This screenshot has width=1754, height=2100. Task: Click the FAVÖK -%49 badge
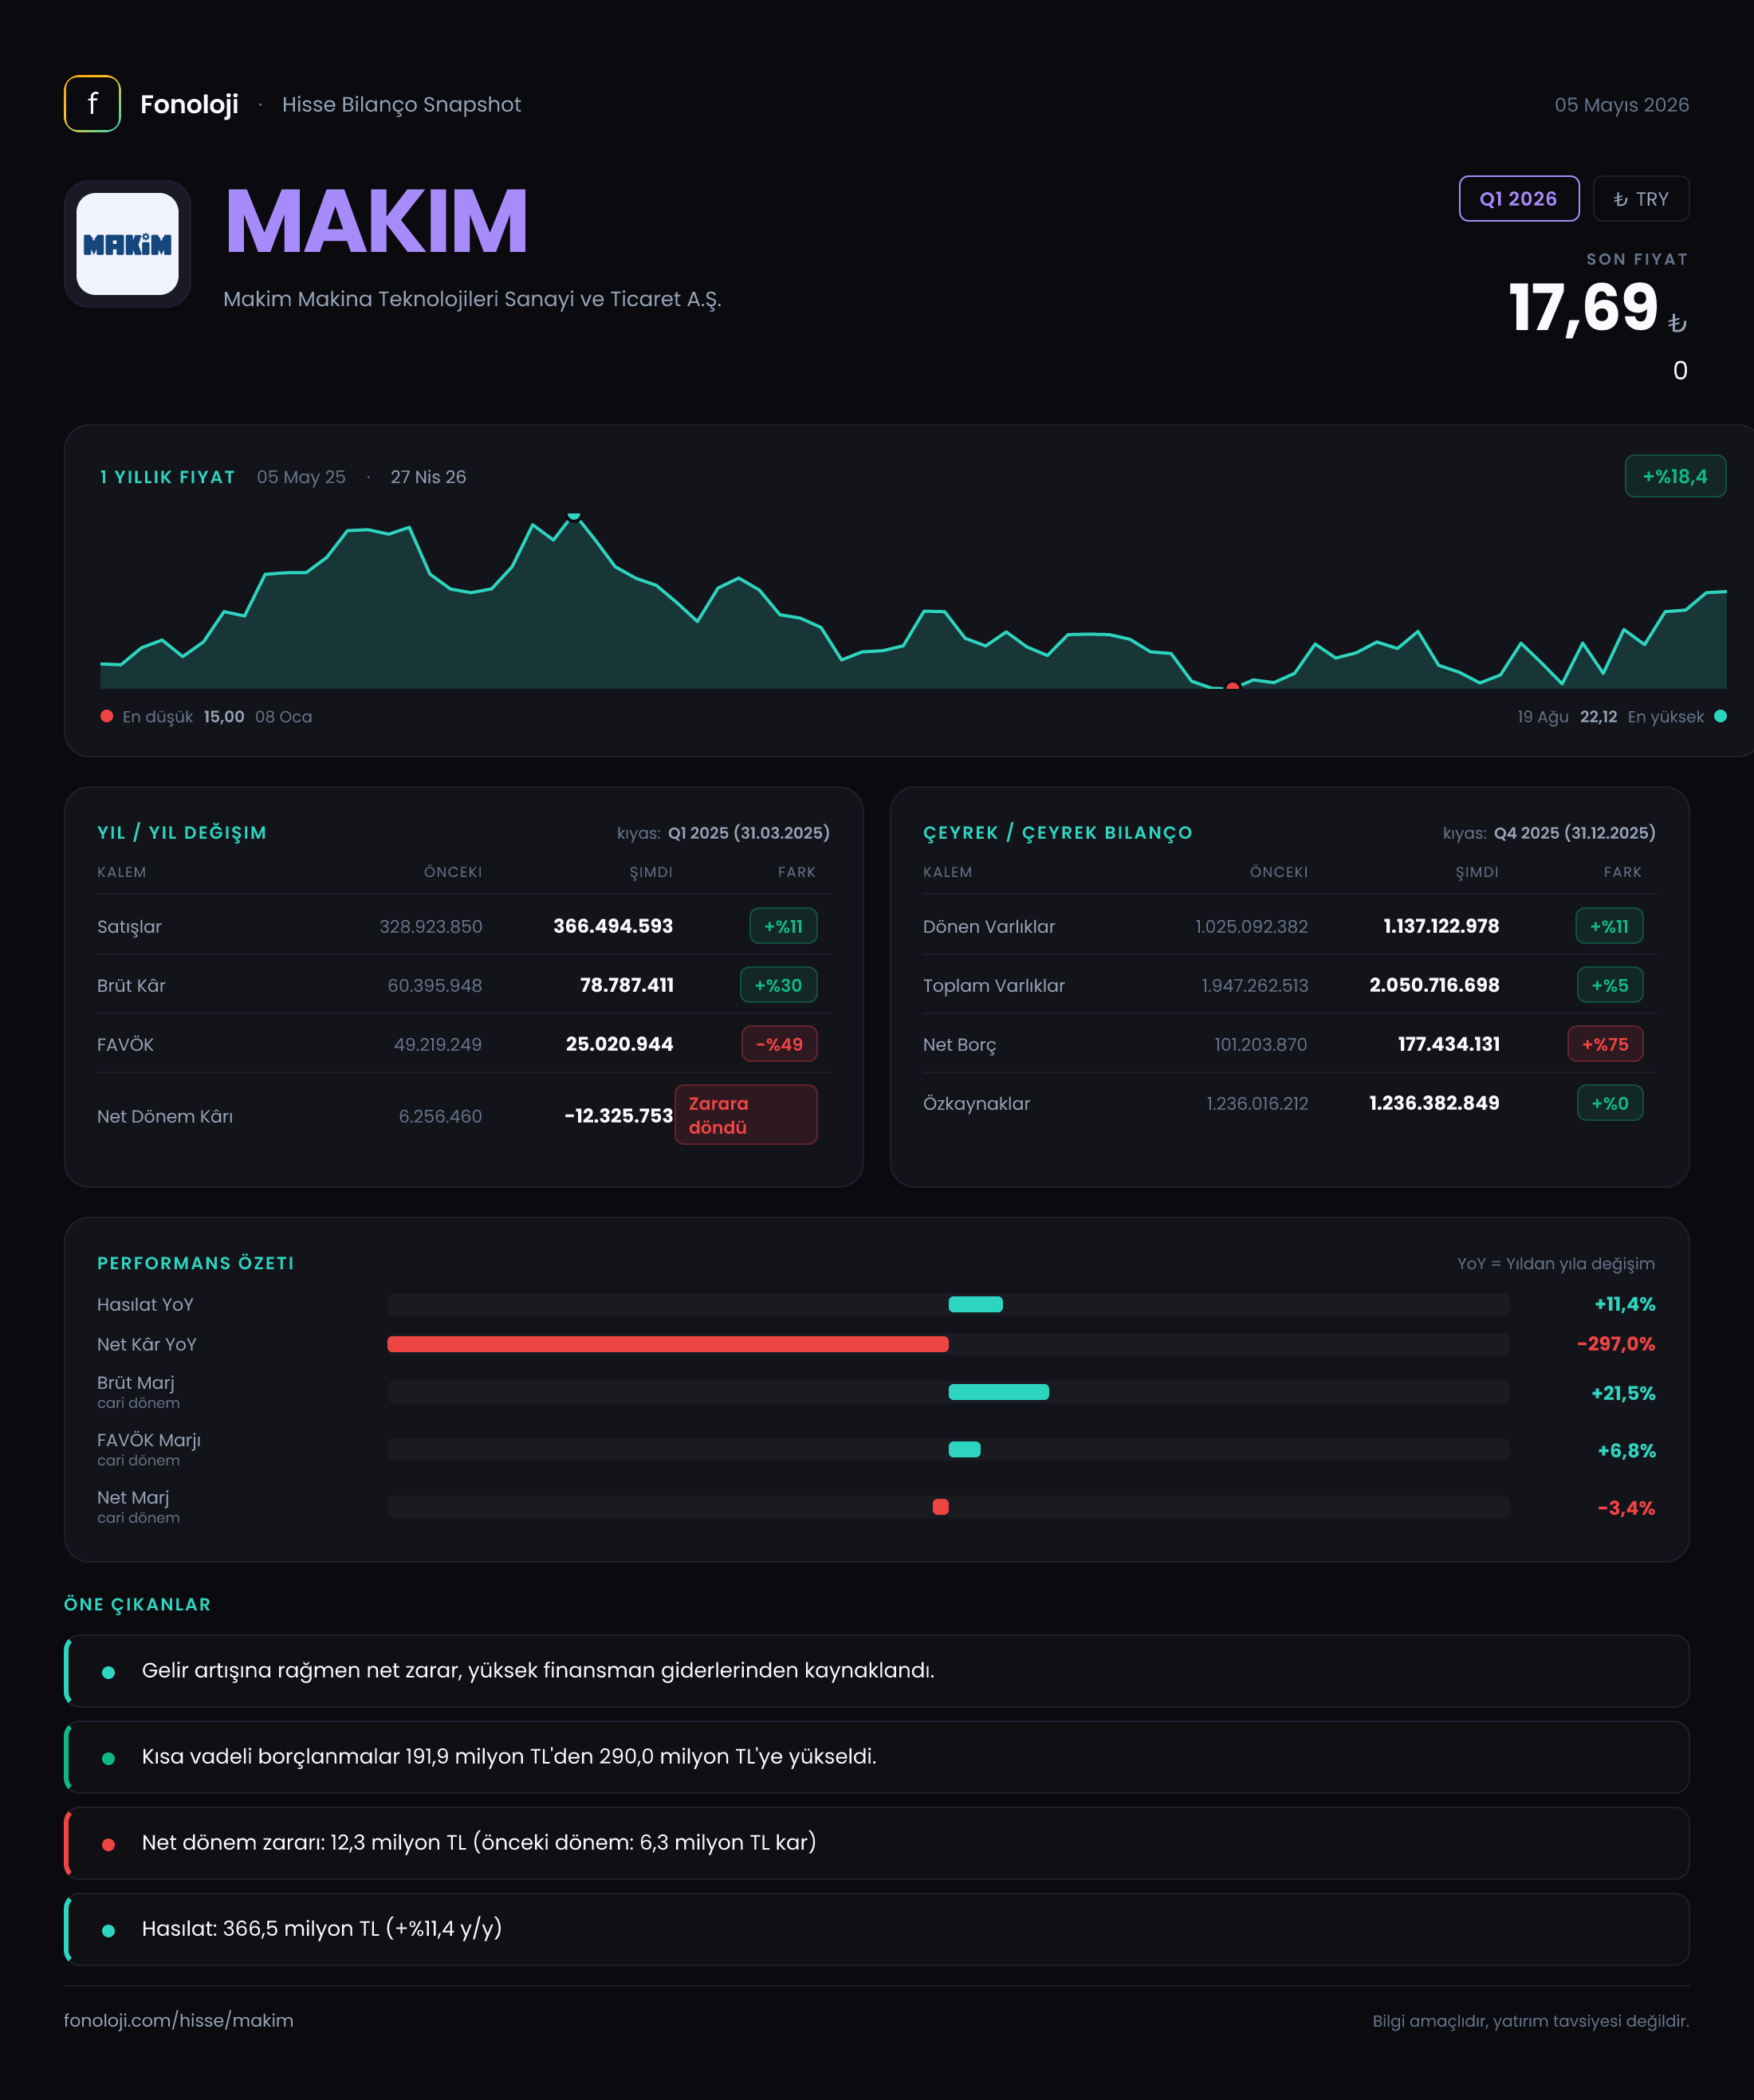point(779,1044)
